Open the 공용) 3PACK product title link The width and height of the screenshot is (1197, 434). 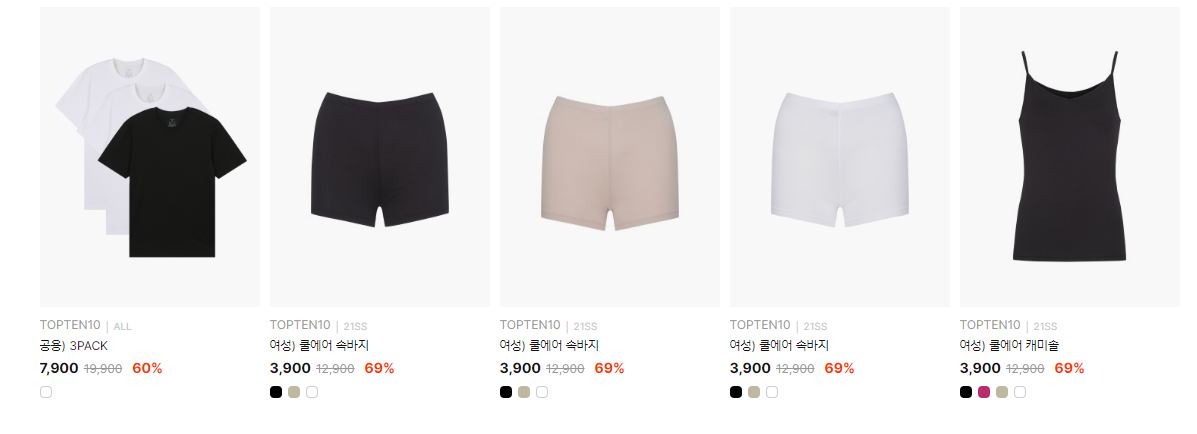tap(73, 346)
